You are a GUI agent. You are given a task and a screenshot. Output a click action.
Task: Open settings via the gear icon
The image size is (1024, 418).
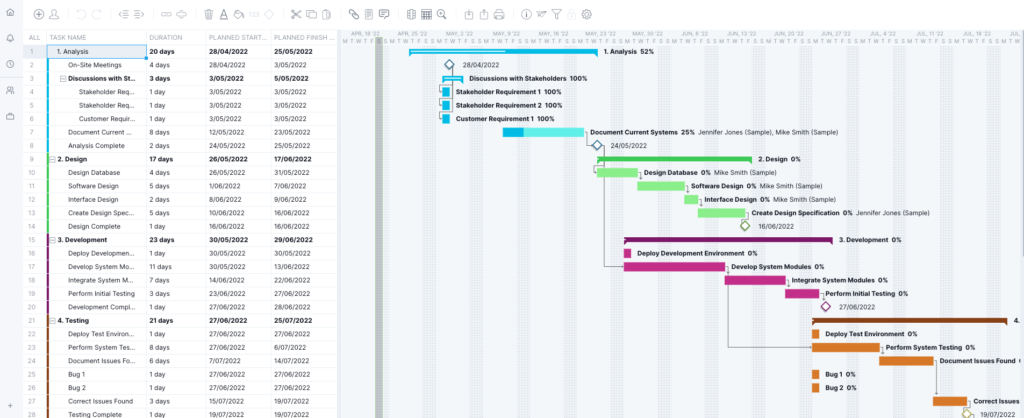pos(586,15)
